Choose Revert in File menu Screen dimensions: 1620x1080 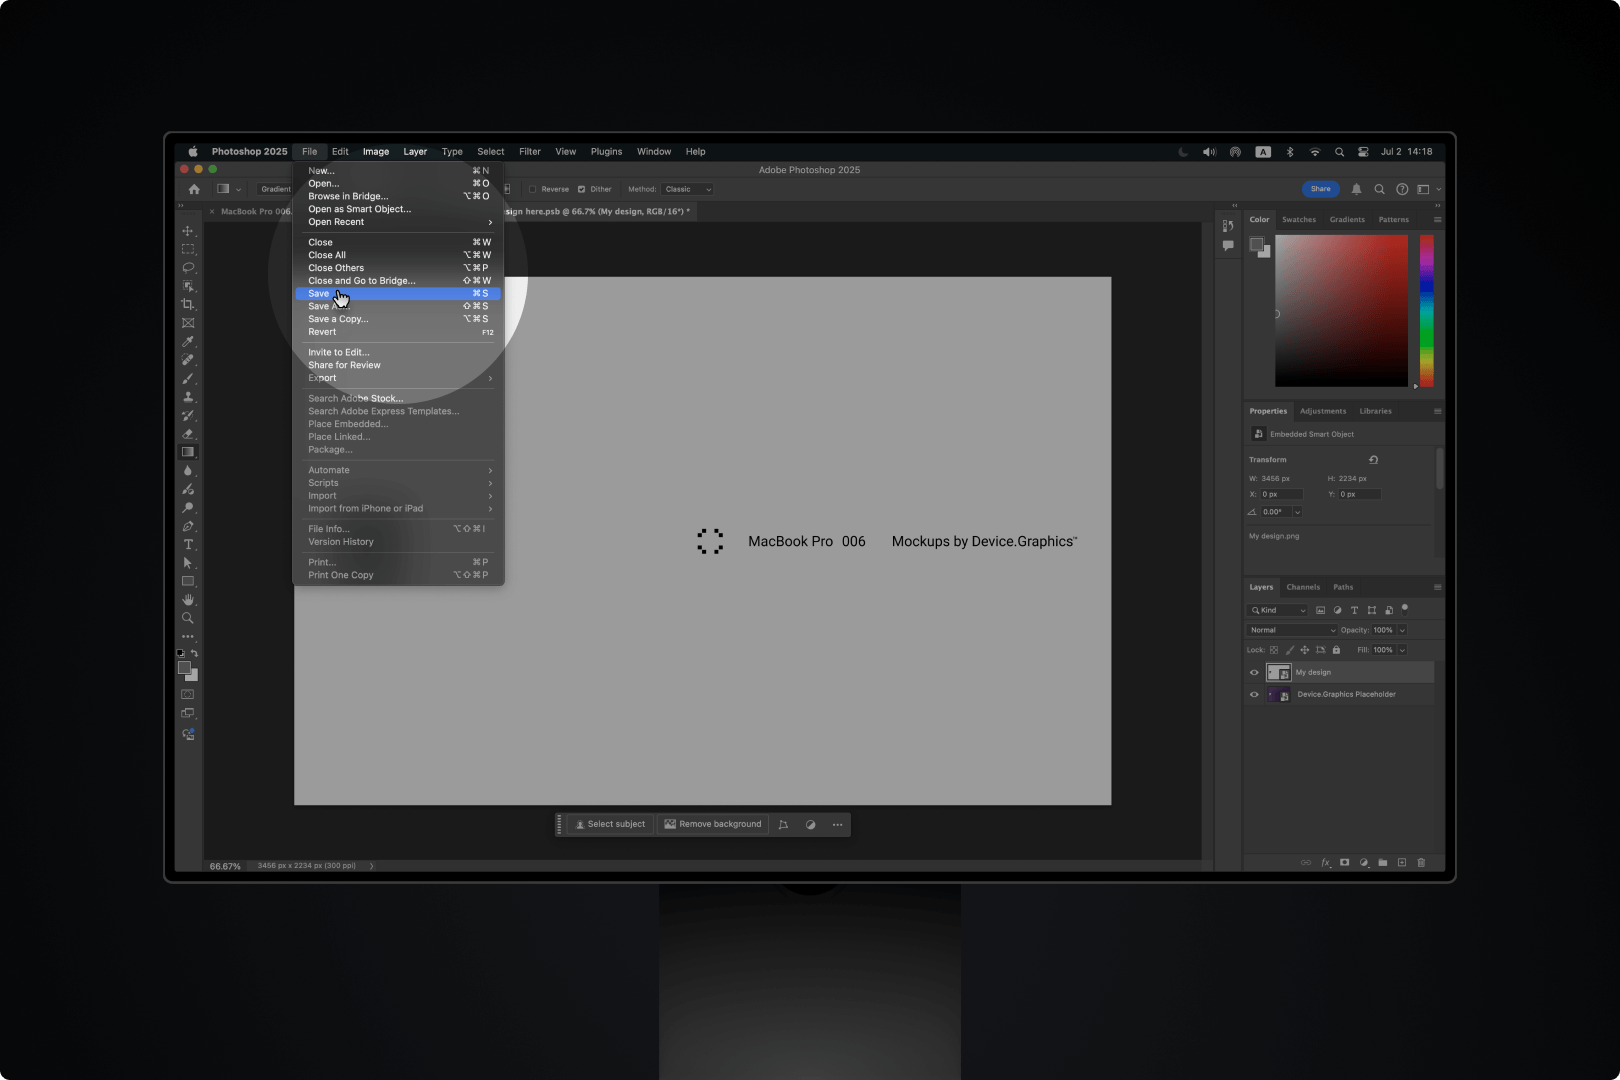[x=399, y=332]
